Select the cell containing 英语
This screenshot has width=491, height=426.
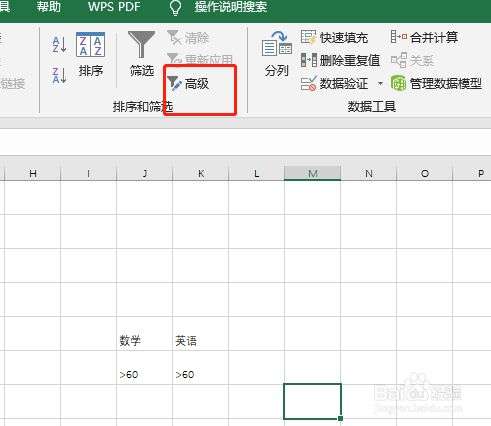point(201,334)
